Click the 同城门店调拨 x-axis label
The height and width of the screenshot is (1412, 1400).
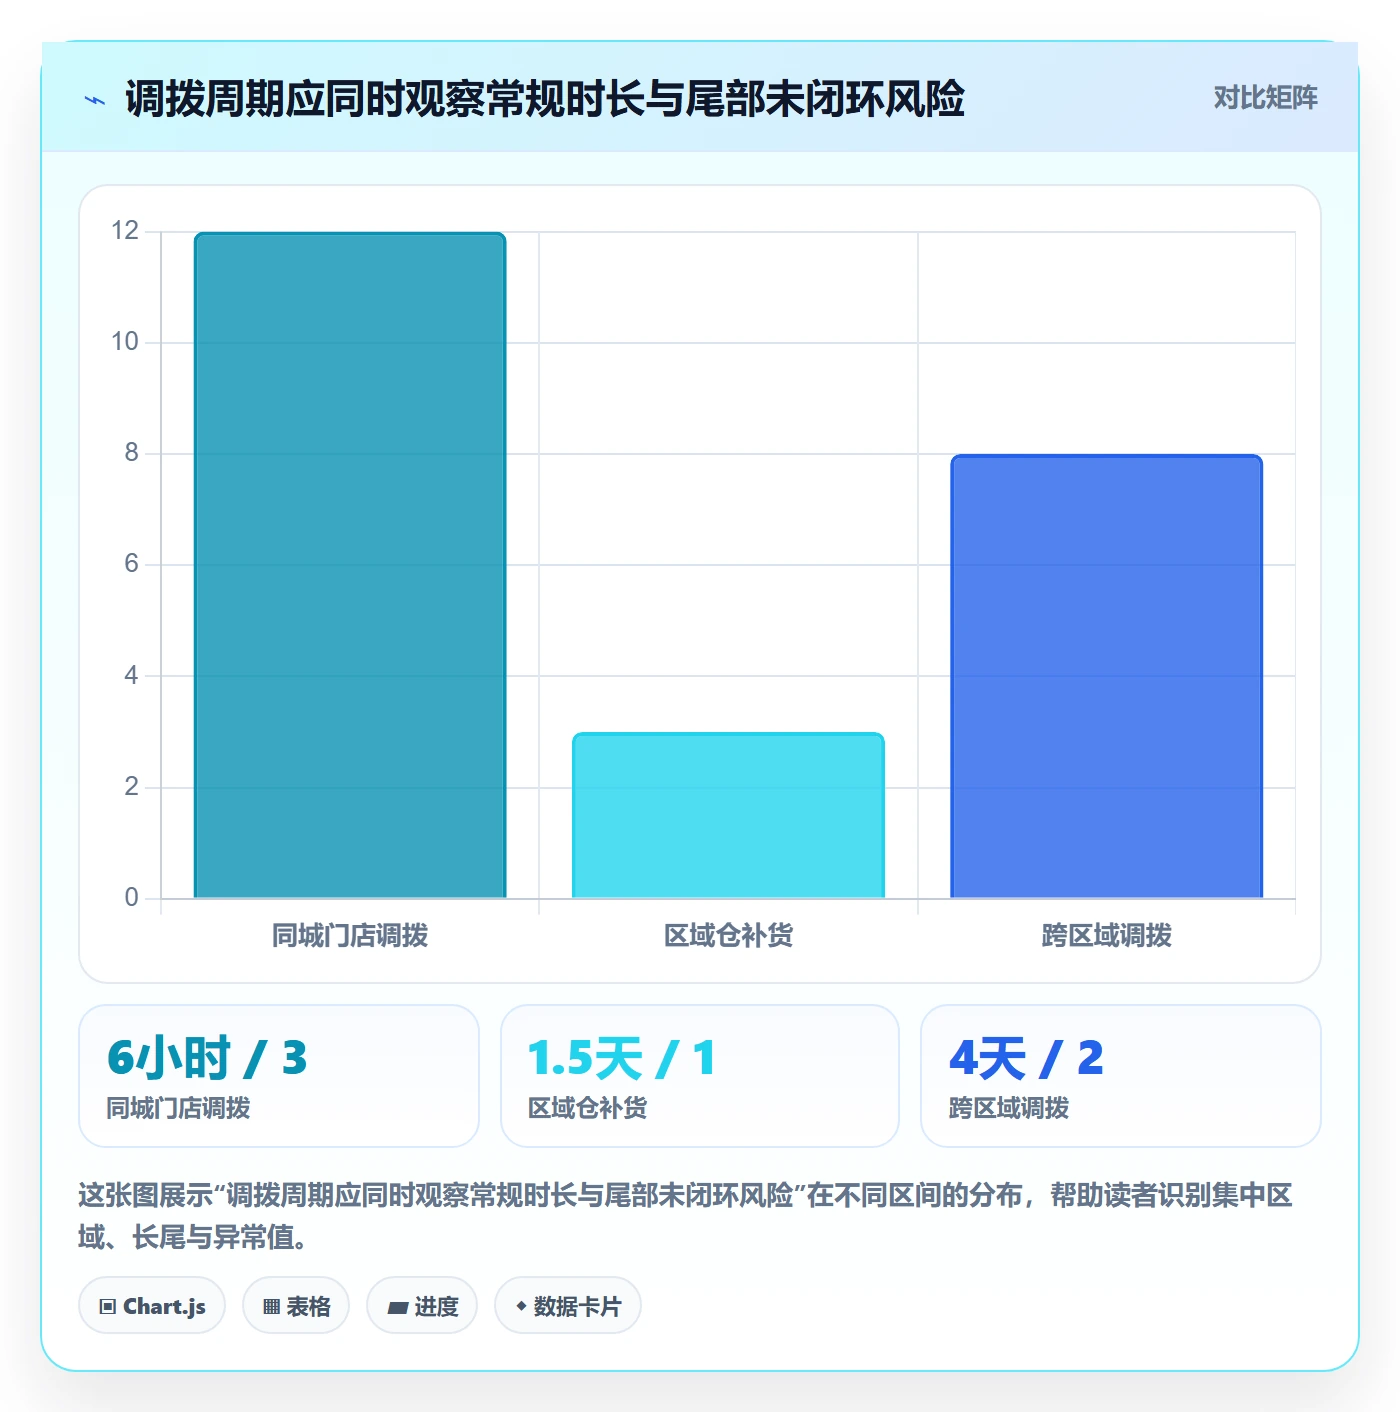[x=350, y=935]
